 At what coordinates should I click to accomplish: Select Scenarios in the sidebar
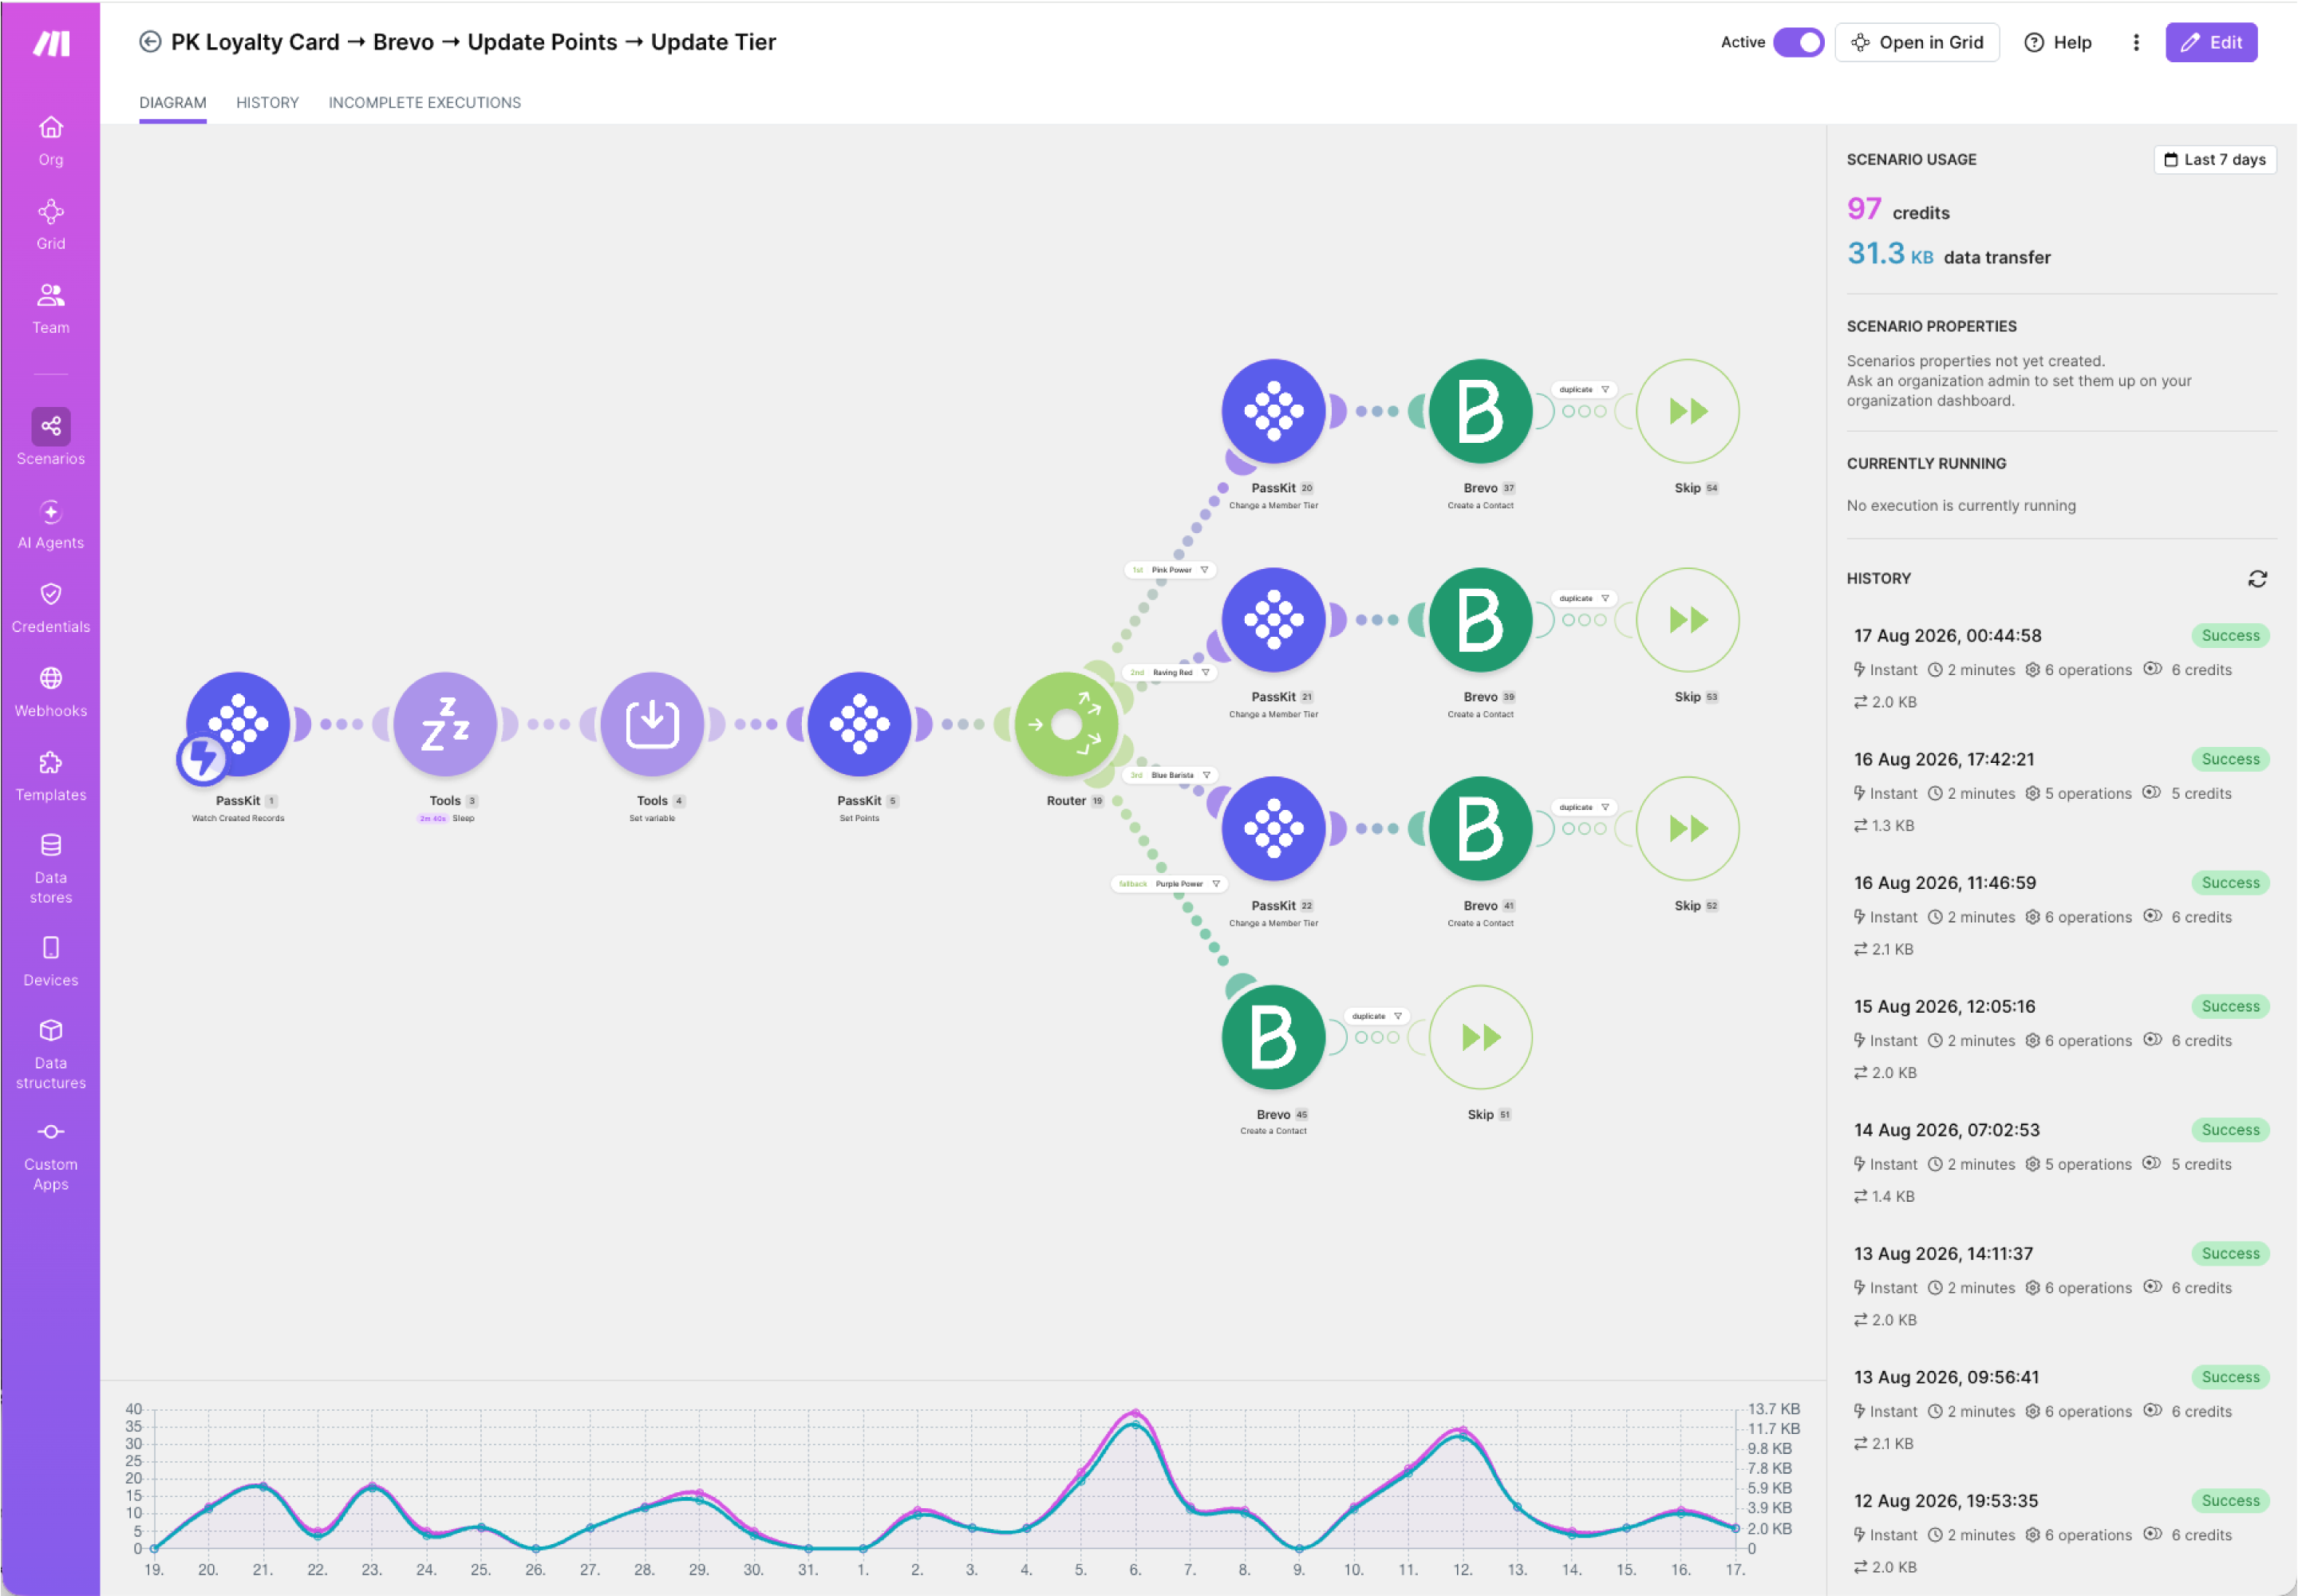click(x=50, y=438)
